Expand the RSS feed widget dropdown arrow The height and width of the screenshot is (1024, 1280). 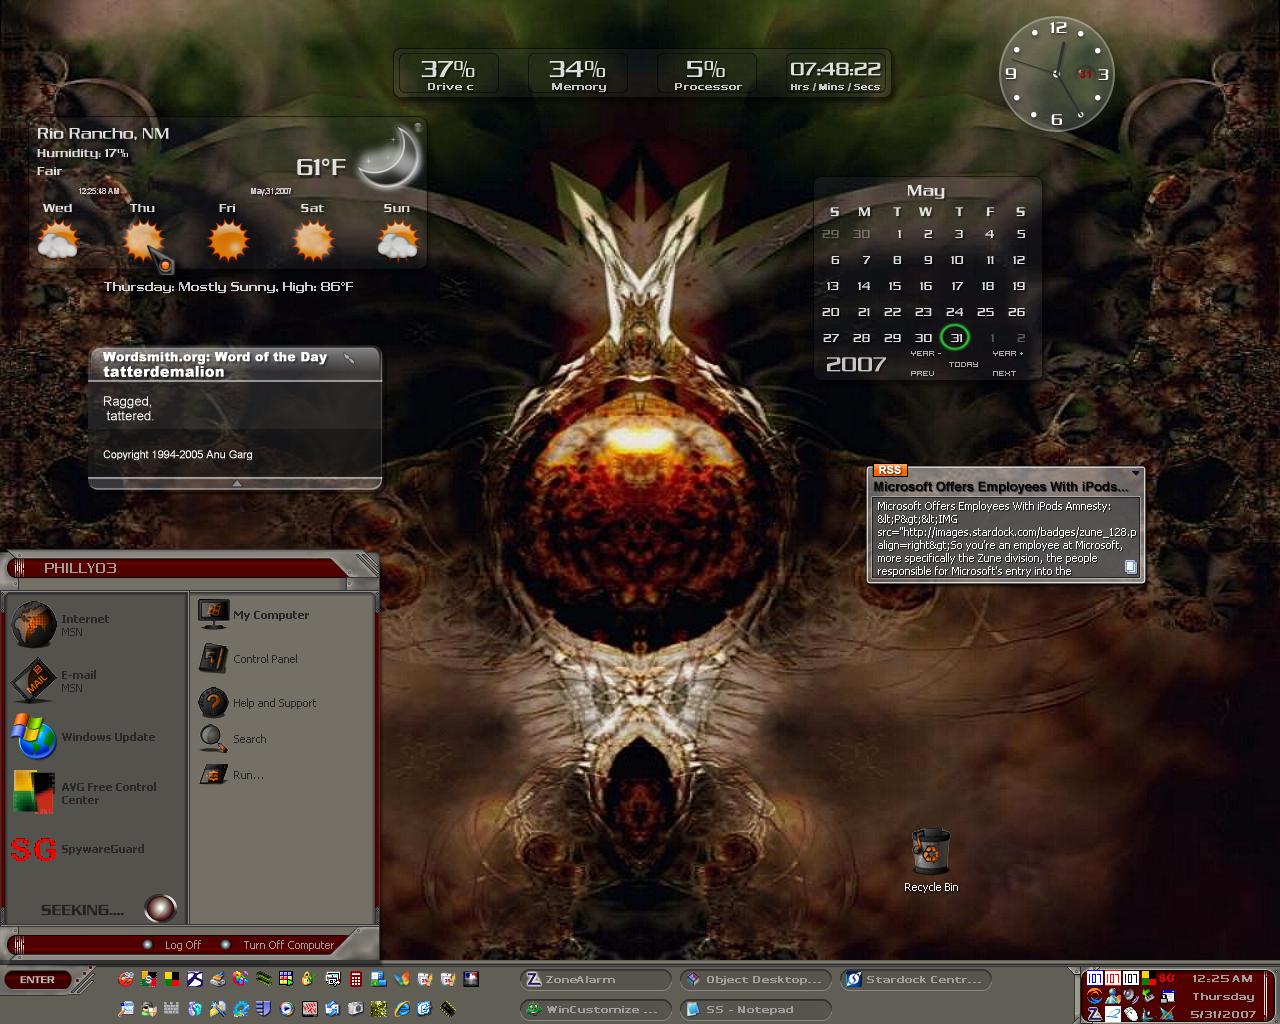(x=1136, y=473)
